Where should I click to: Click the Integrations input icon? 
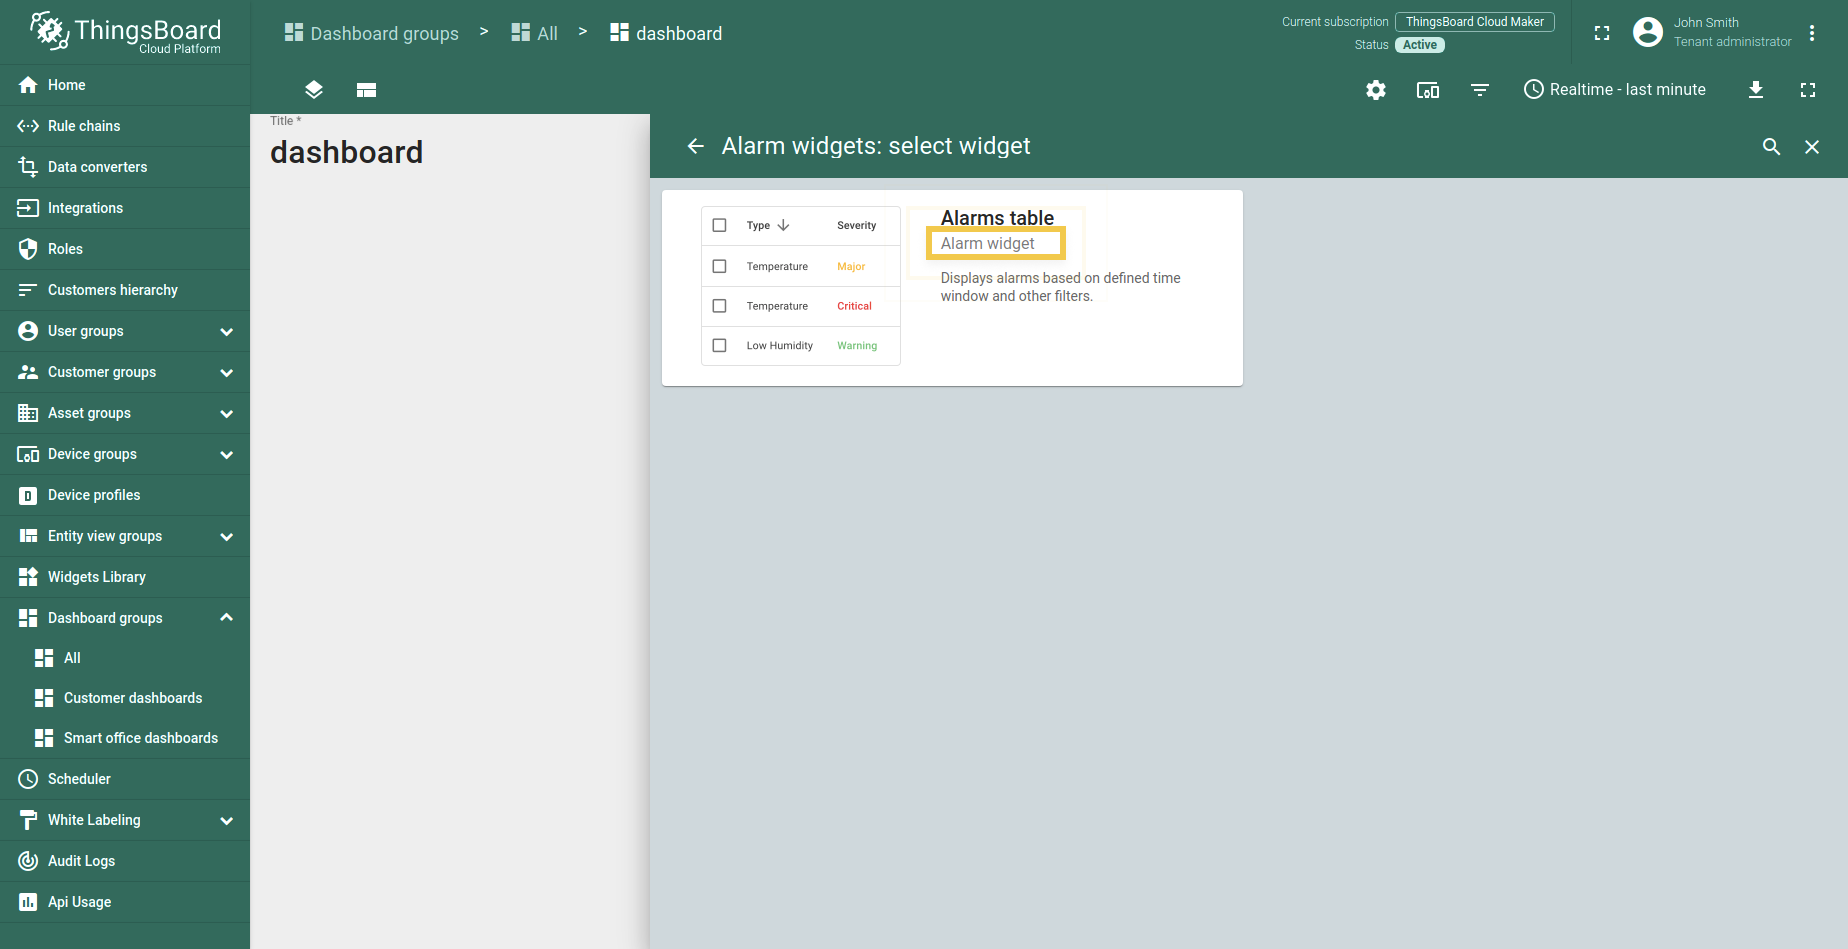(28, 208)
